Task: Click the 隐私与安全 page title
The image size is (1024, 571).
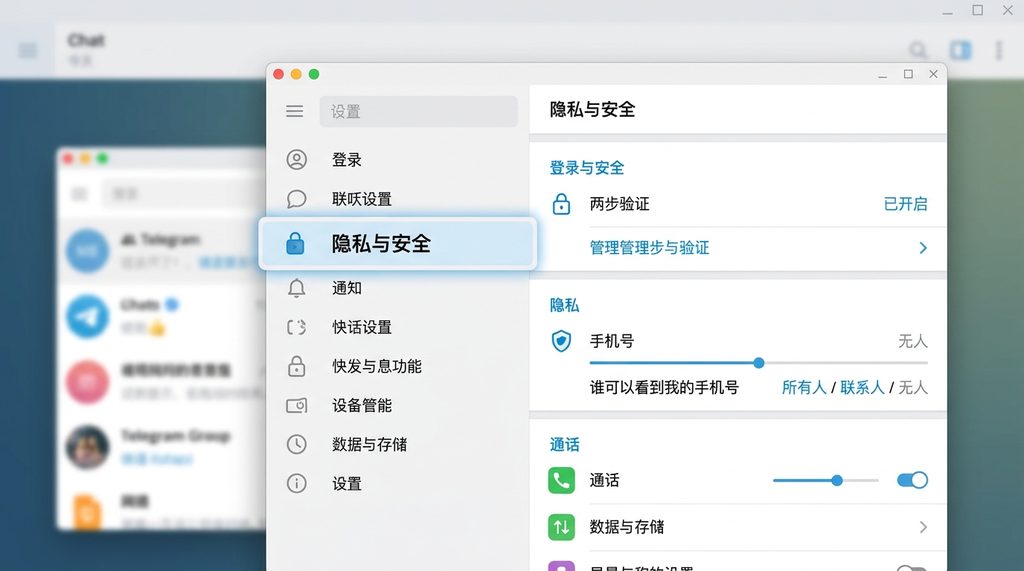Action: 592,109
